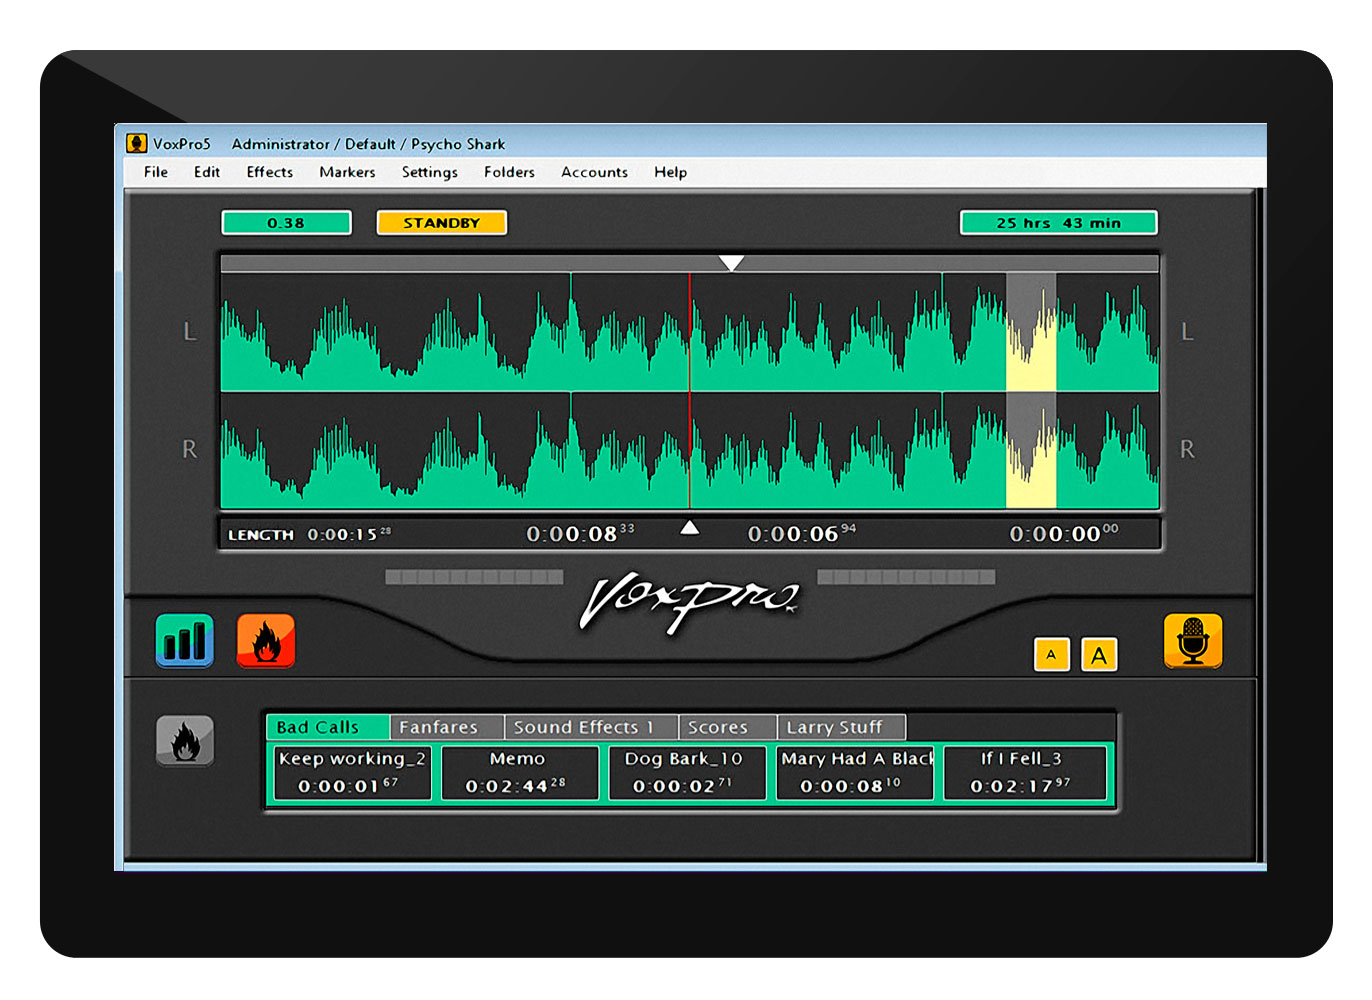Click the right-side R channel label
Viewport: 1372px width, 1000px height.
(x=1187, y=449)
